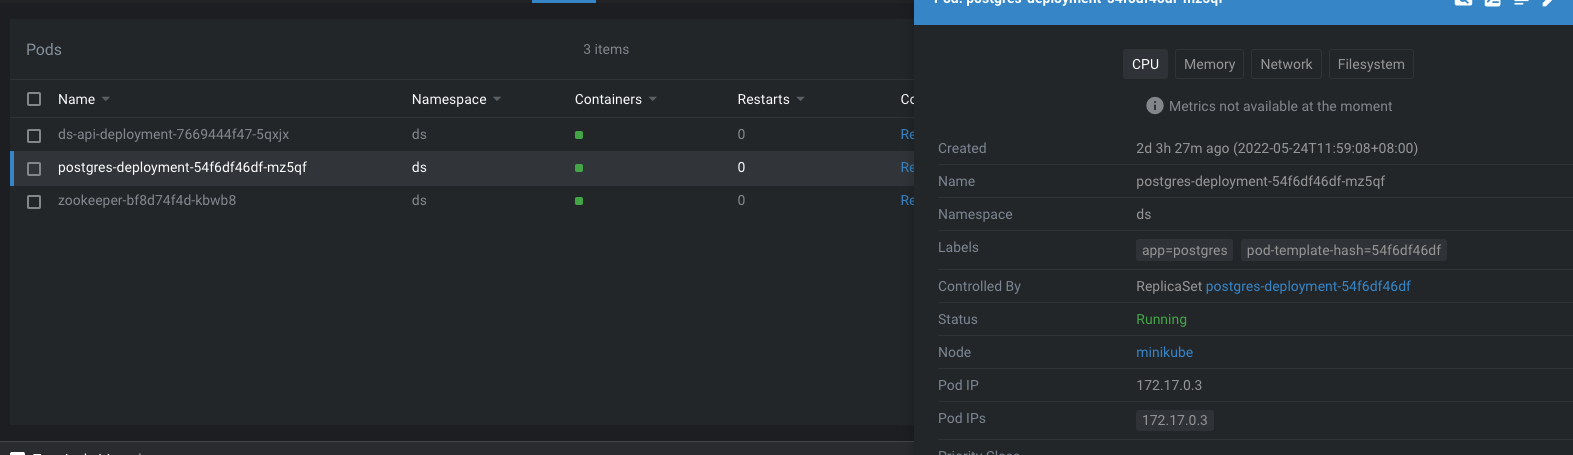
Task: Open the postgres-deployment-54f6df46df ReplicaSet link
Action: click(x=1308, y=286)
